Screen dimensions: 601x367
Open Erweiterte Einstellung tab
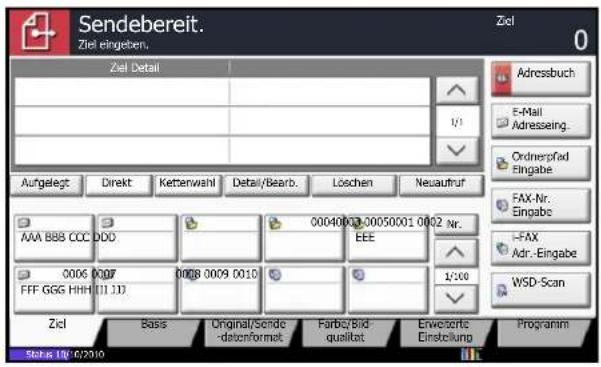point(445,332)
